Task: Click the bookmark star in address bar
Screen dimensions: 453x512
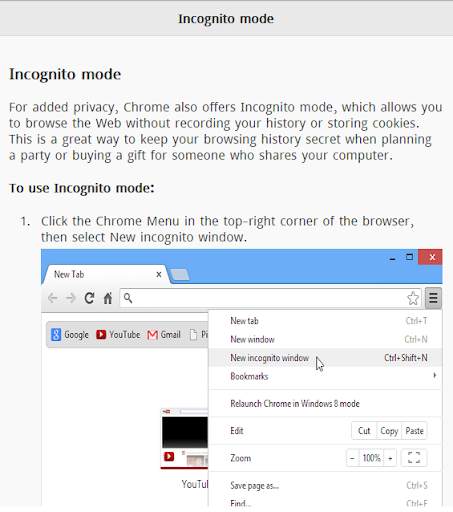Action: pyautogui.click(x=413, y=298)
